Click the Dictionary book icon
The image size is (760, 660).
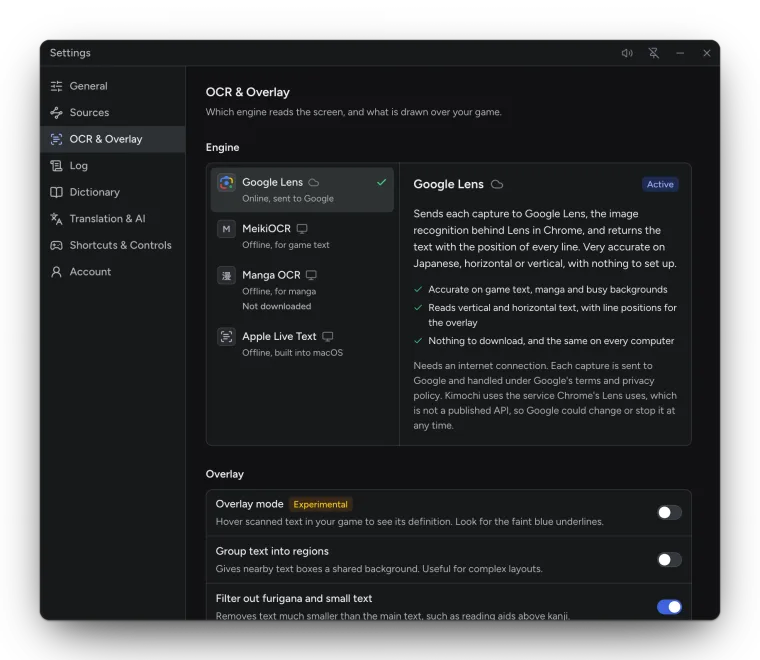tap(56, 192)
